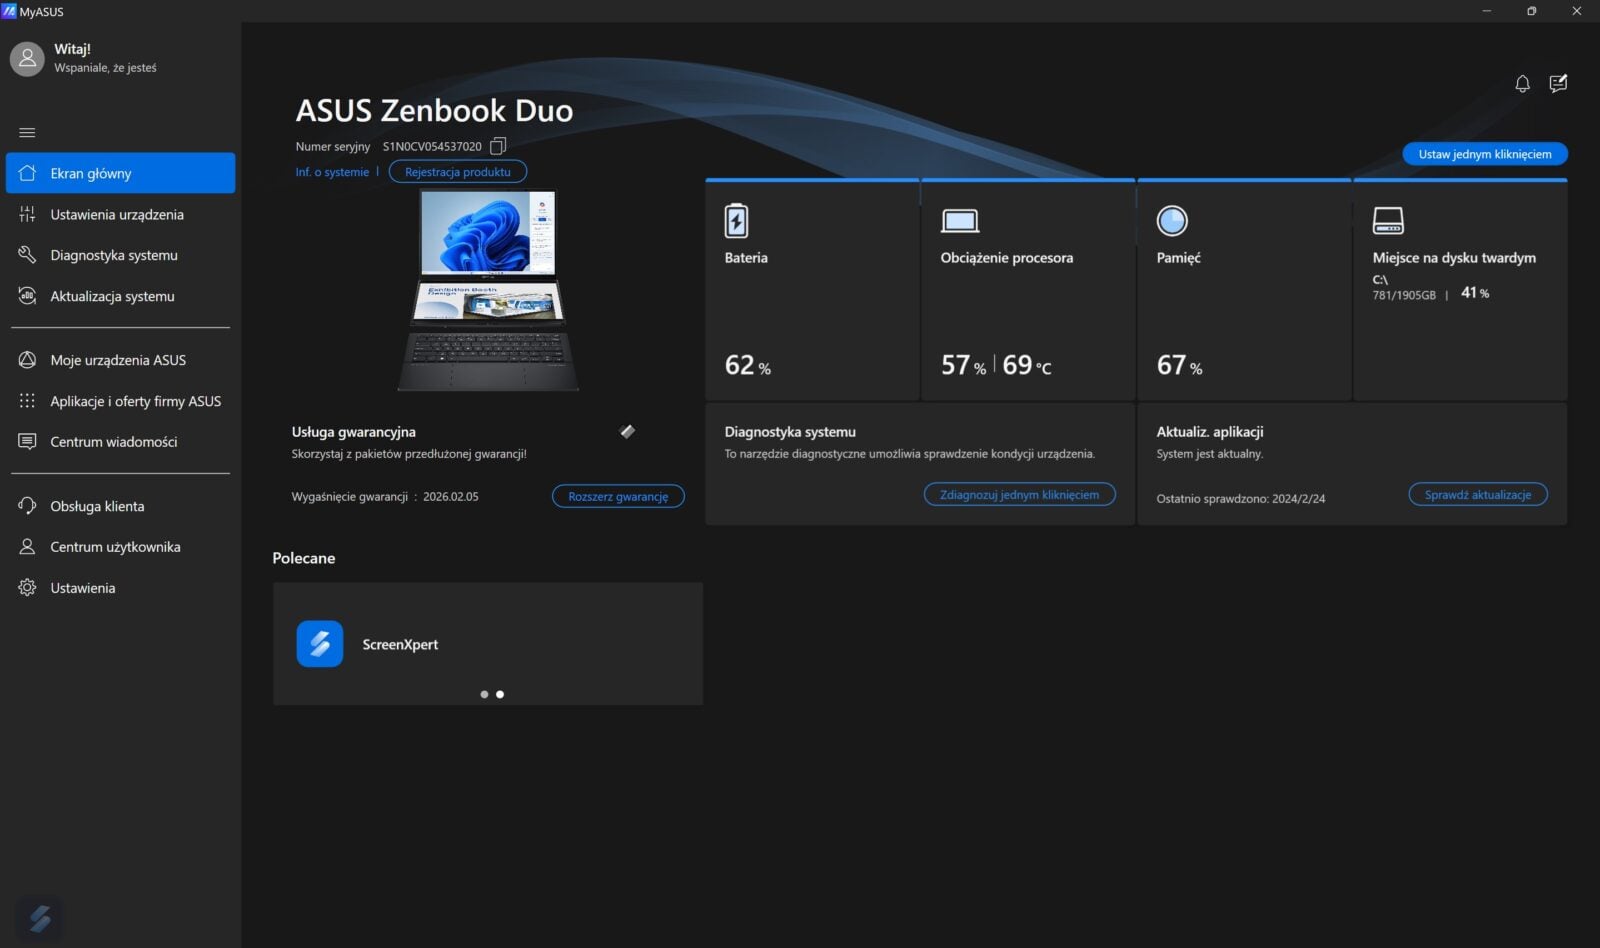The width and height of the screenshot is (1600, 948).
Task: Click the 69 °C temperature value
Action: [x=1027, y=366]
